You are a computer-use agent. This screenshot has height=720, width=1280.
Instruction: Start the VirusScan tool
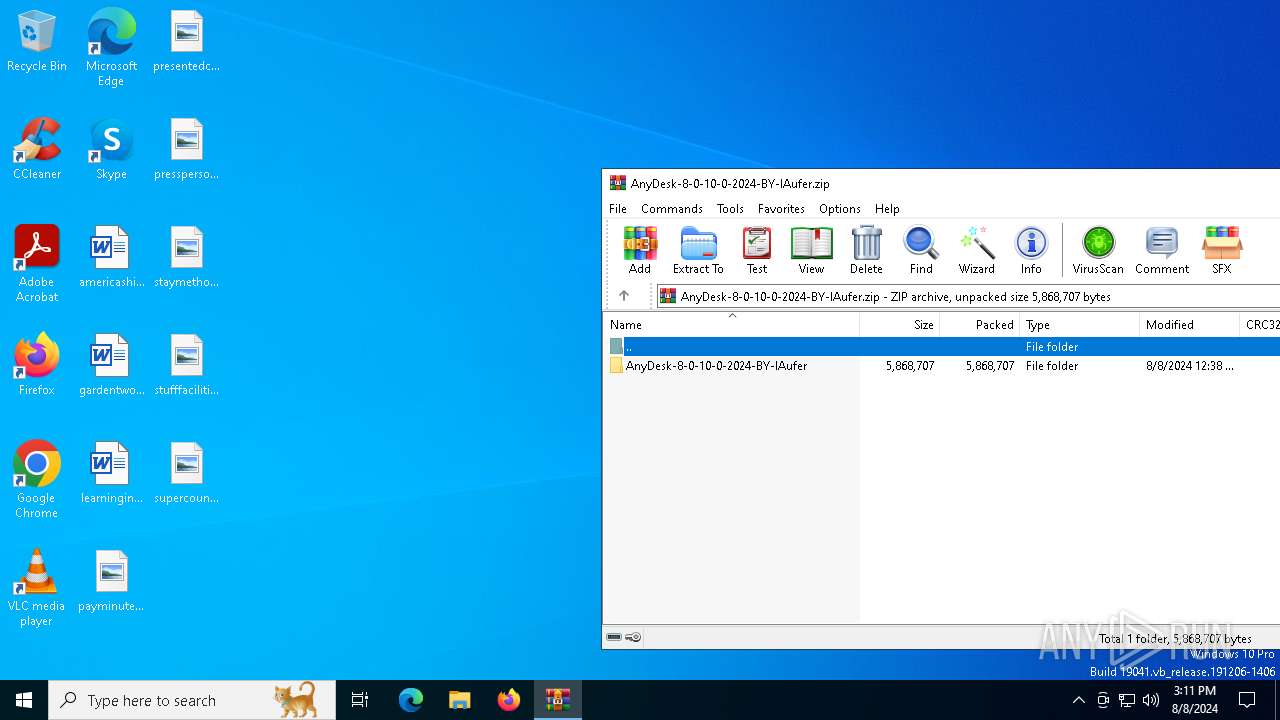(1098, 250)
